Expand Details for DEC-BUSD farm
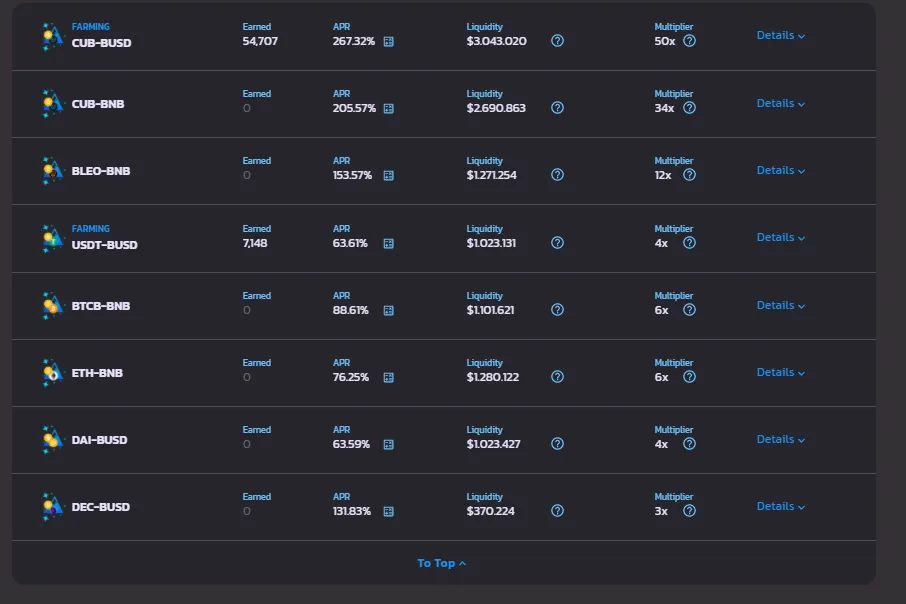 click(781, 507)
